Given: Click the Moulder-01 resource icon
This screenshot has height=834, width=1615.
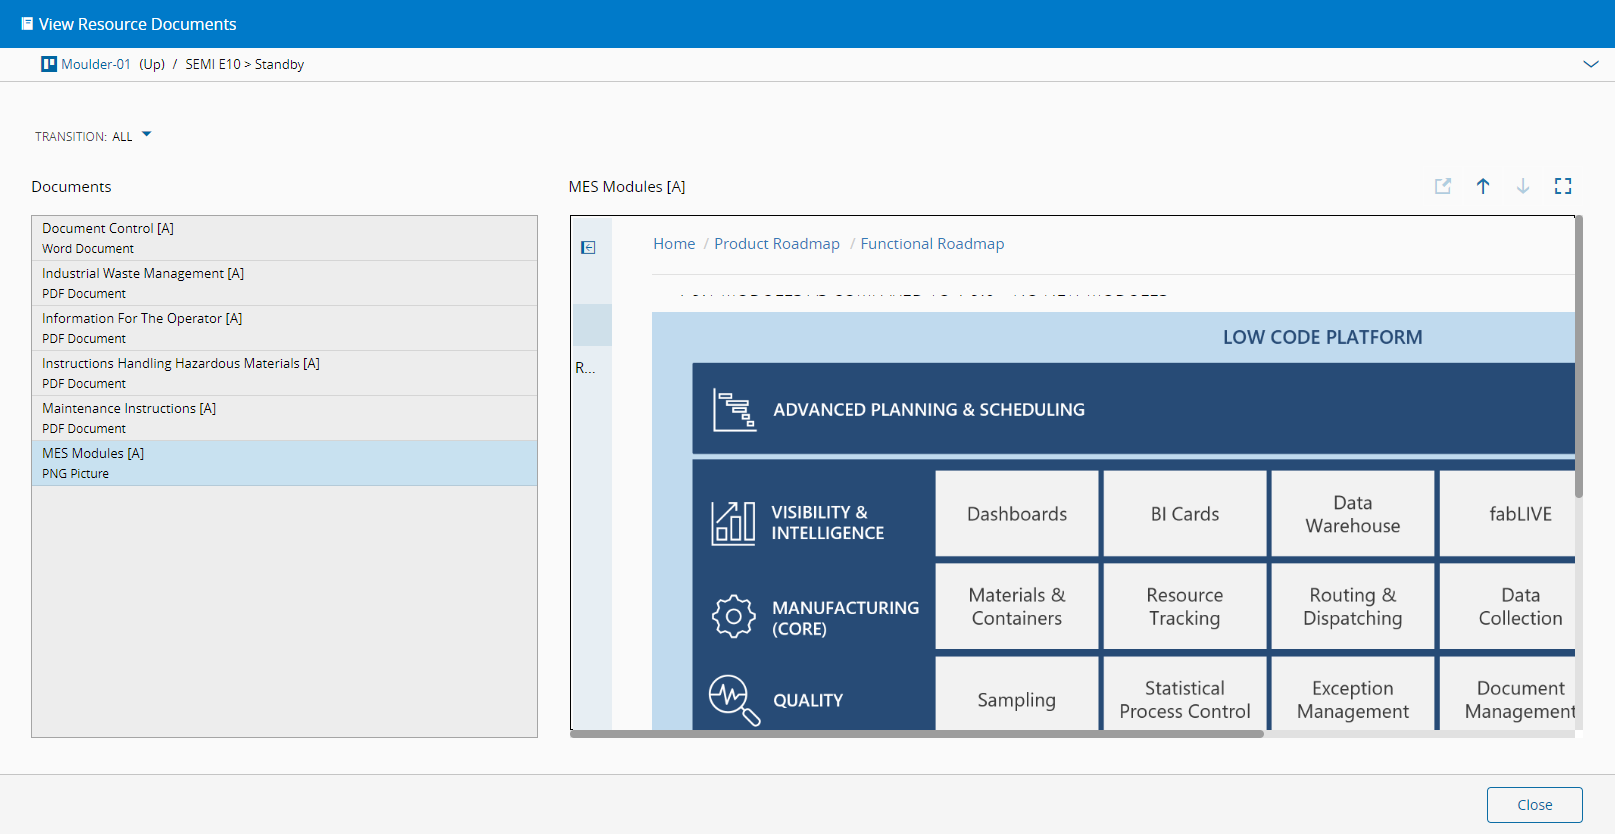Looking at the screenshot, I should tap(49, 64).
